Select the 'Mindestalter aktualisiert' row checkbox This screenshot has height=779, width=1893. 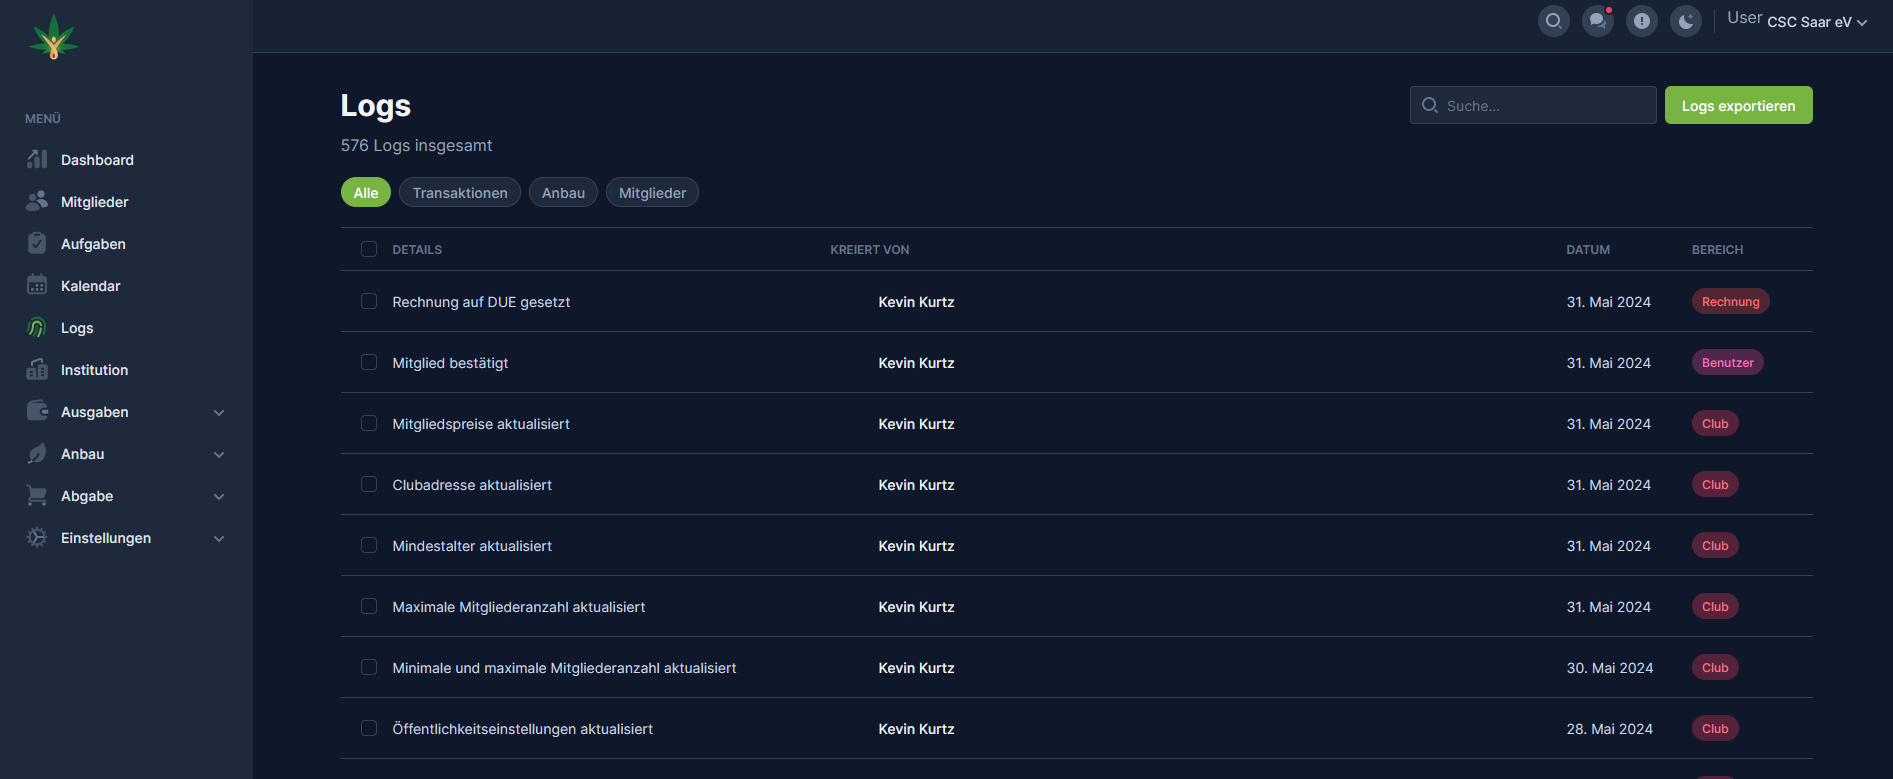369,545
